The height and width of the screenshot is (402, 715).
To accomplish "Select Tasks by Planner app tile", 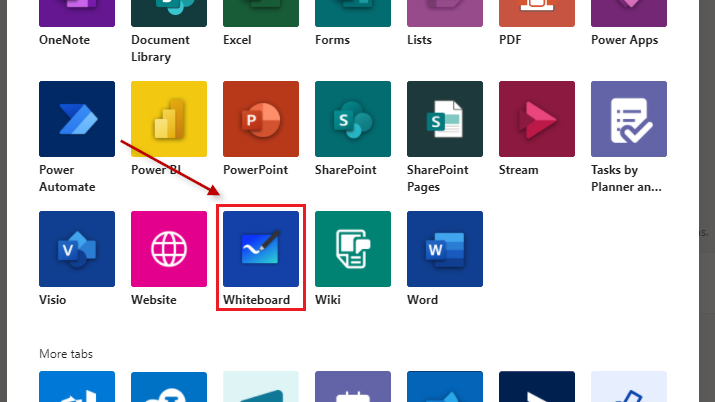I will tap(629, 119).
